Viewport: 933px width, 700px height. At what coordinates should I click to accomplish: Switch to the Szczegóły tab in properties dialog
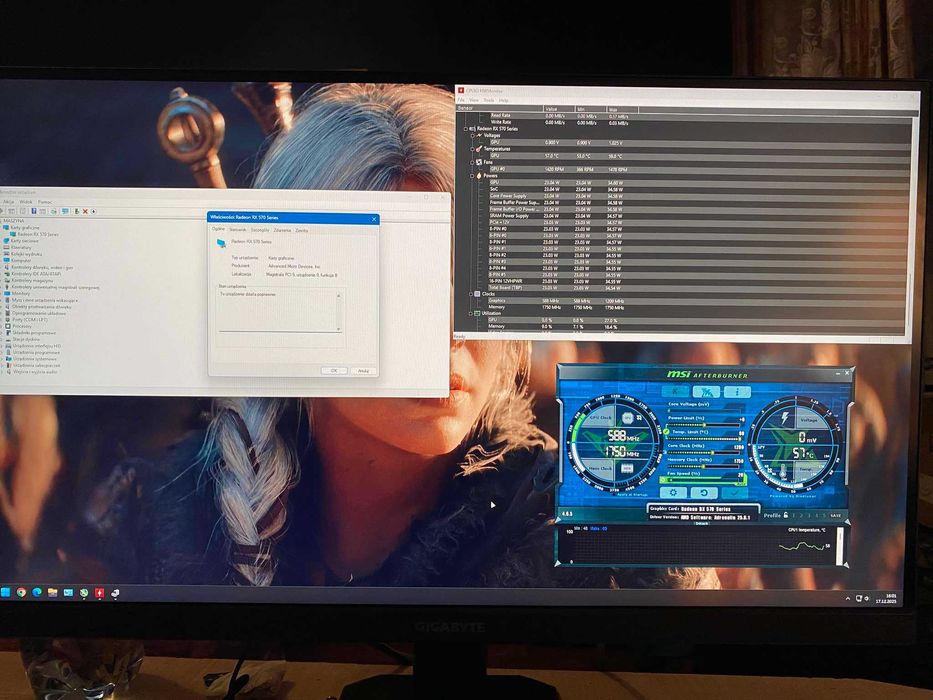click(x=260, y=230)
